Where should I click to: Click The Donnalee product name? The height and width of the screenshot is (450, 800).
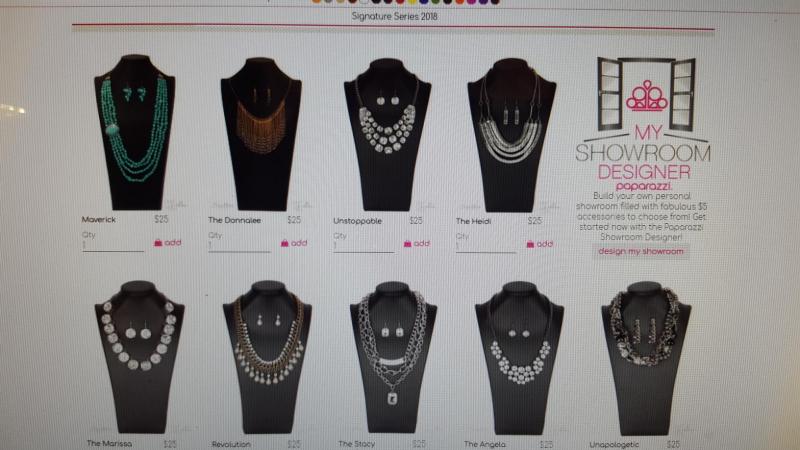point(234,220)
